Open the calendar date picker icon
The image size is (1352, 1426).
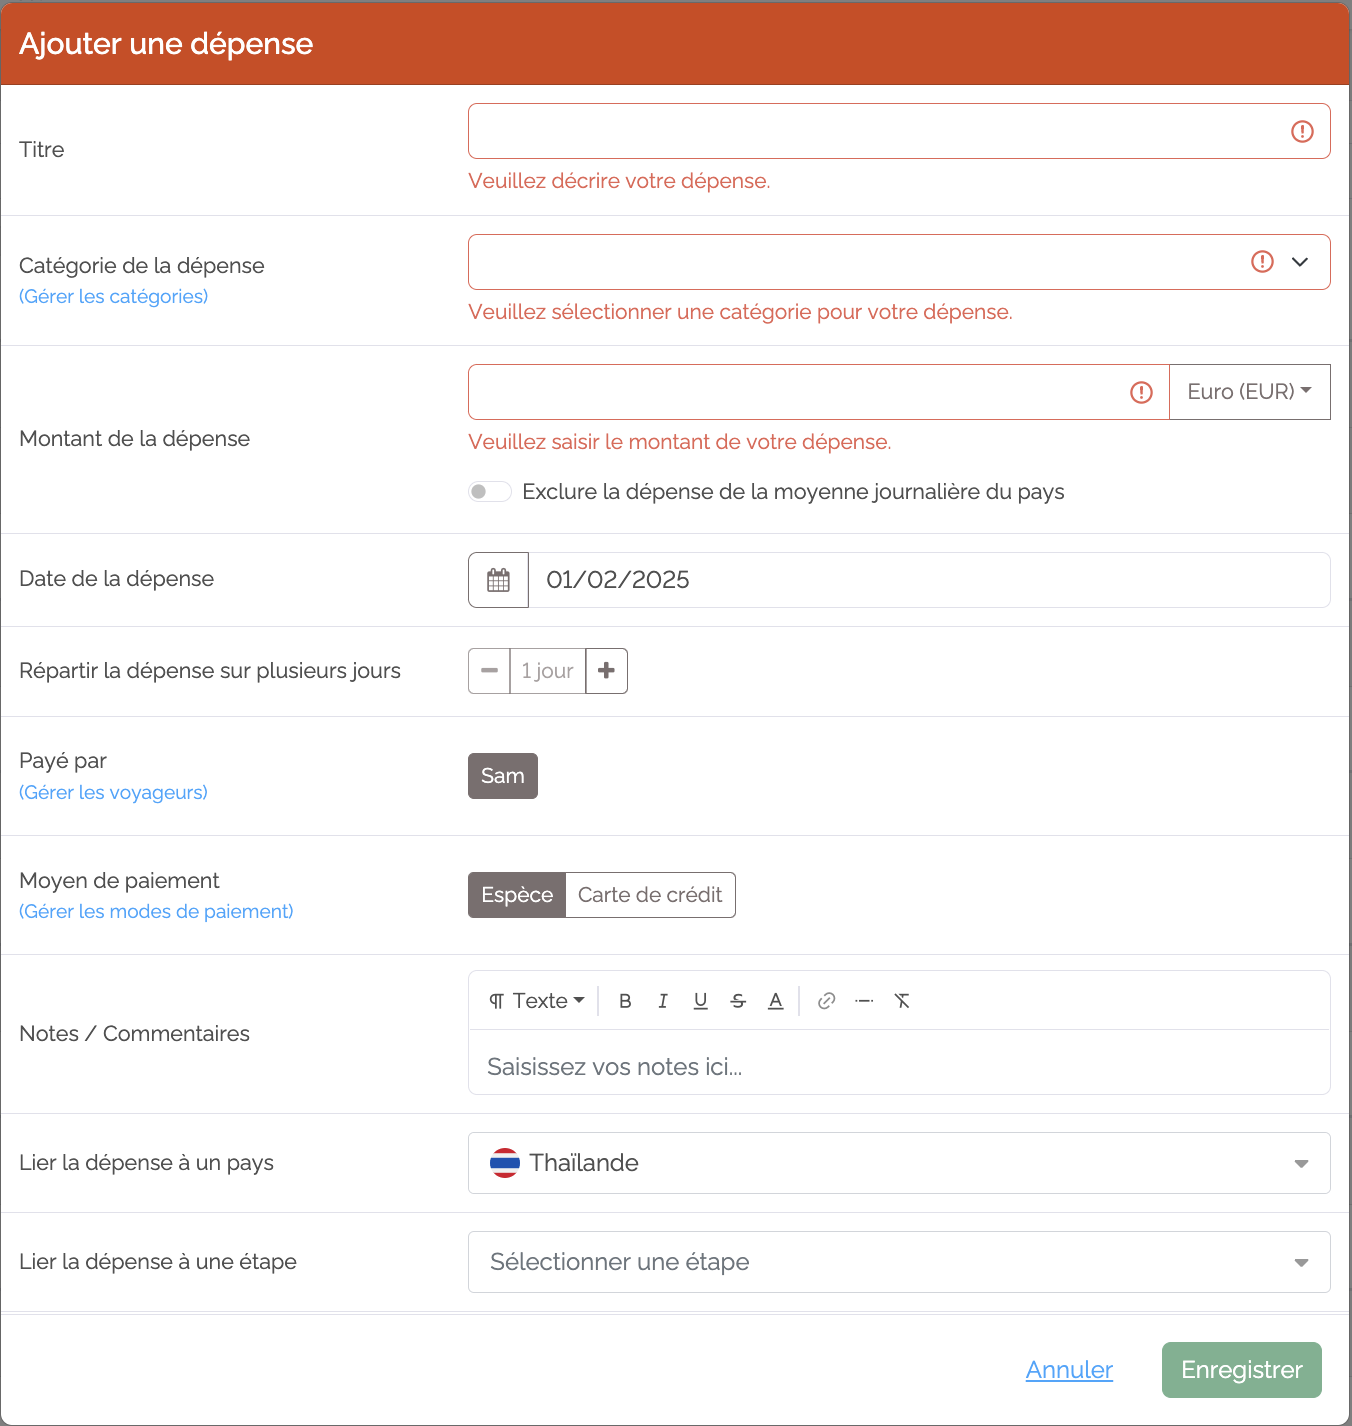498,580
